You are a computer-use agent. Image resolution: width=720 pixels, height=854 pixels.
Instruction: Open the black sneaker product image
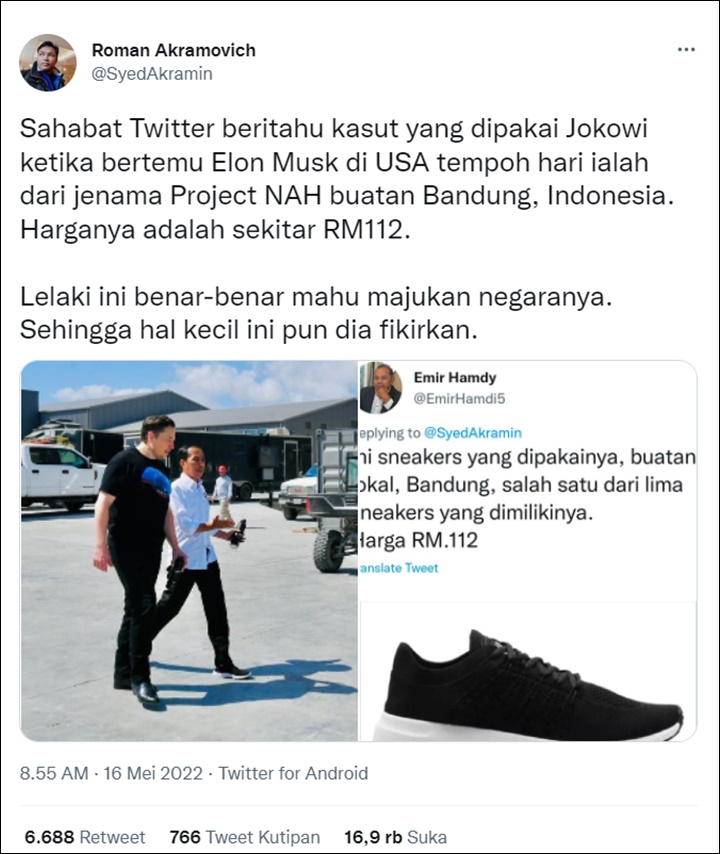click(527, 671)
